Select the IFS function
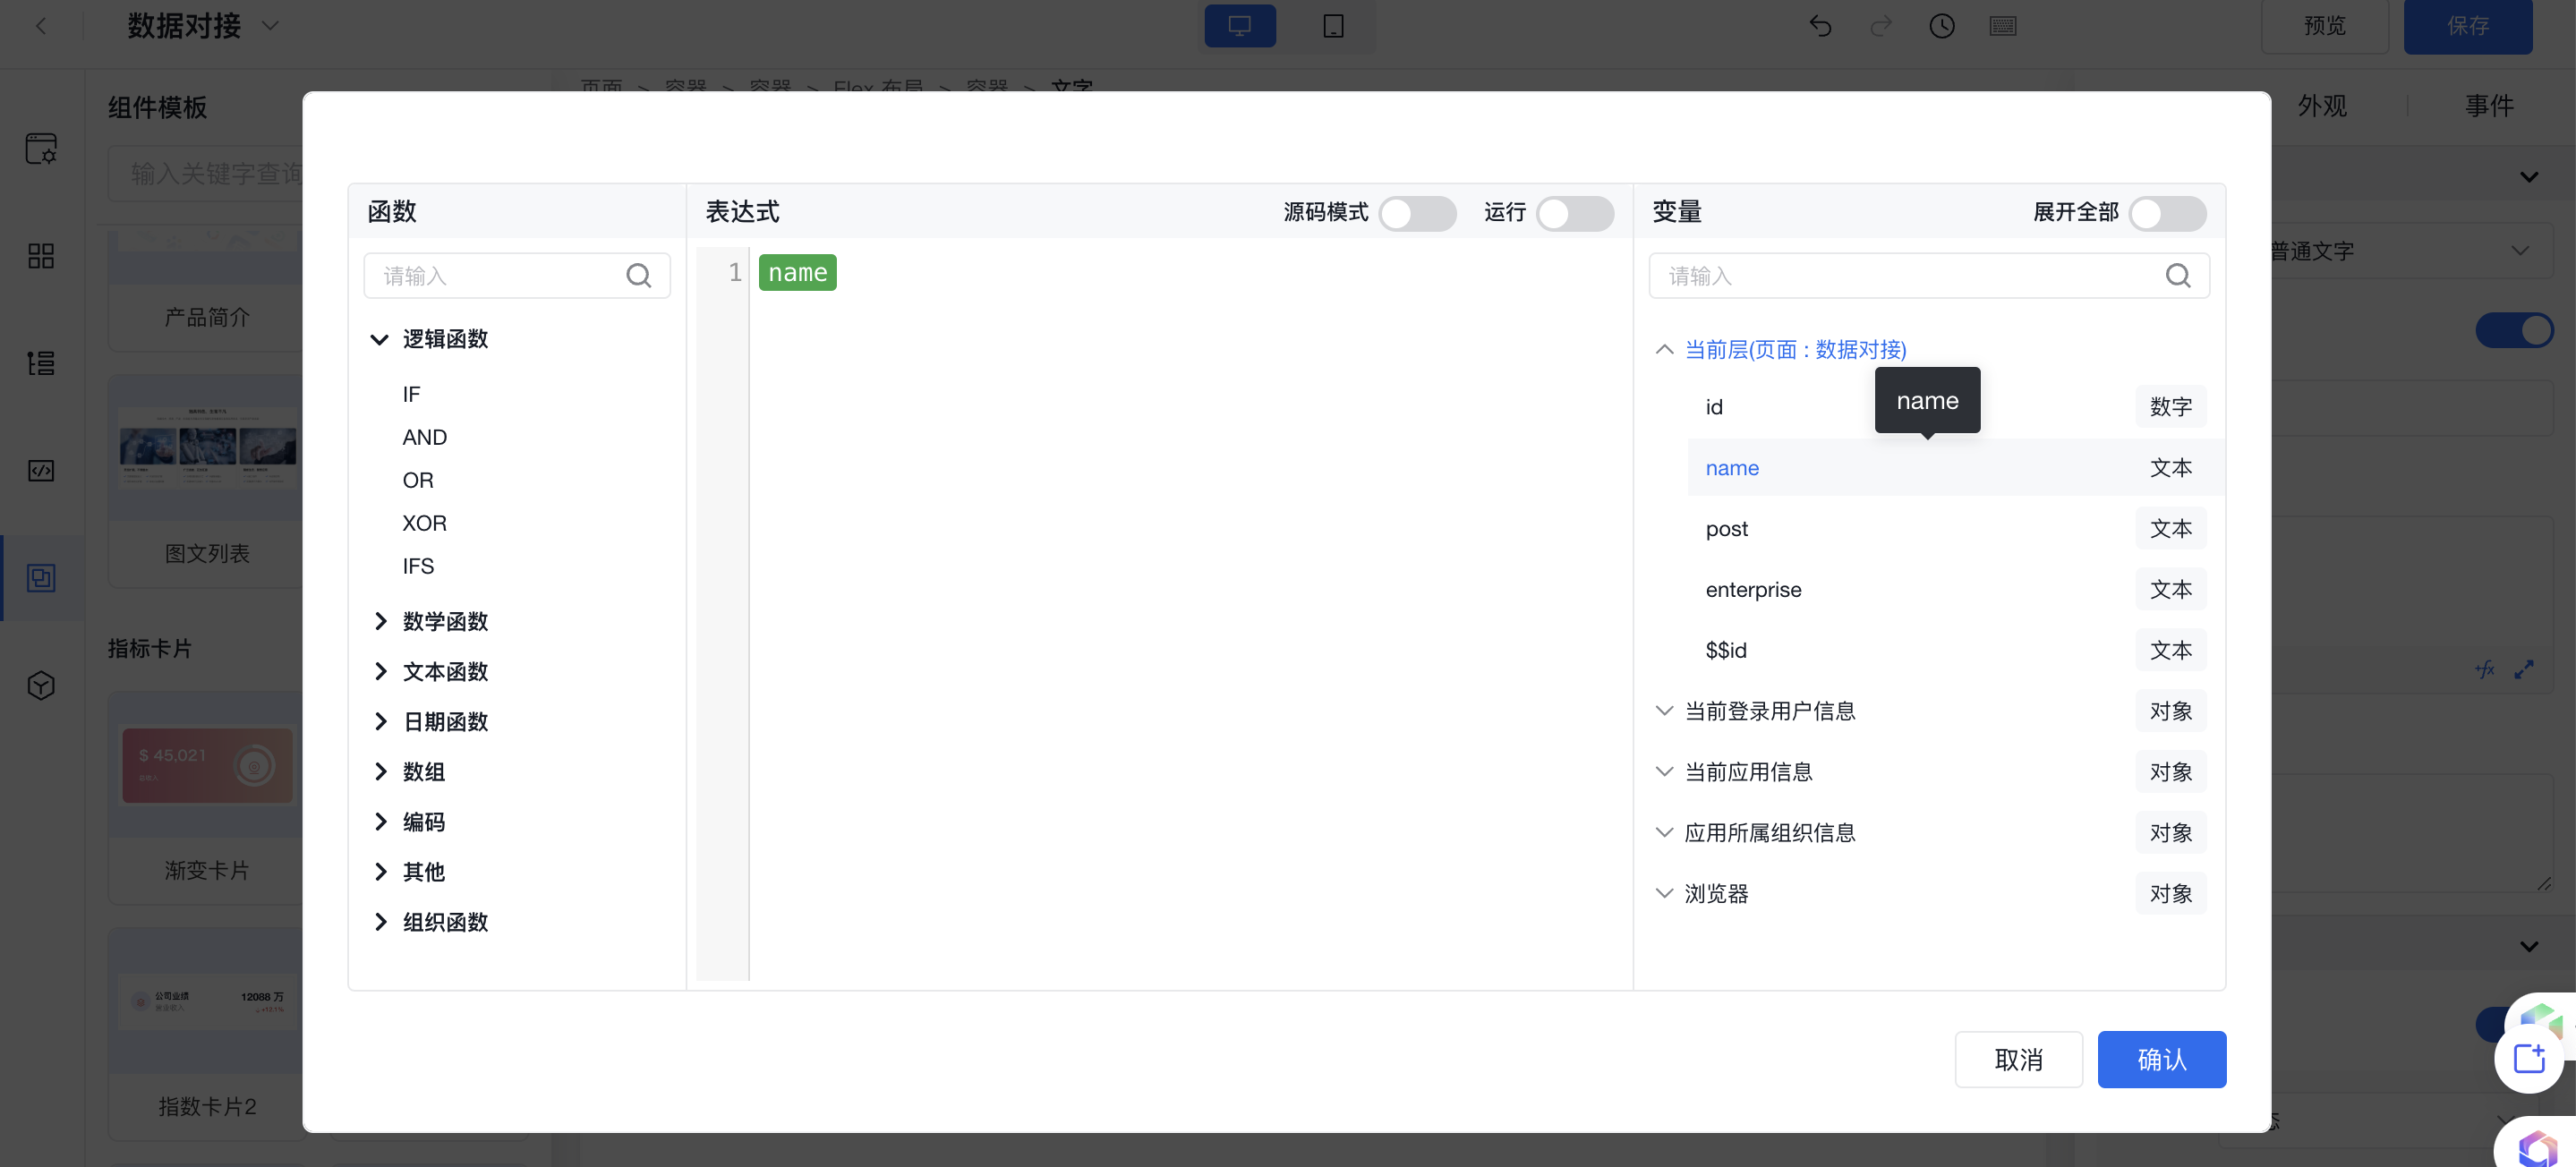Viewport: 2576px width, 1167px height. point(418,566)
